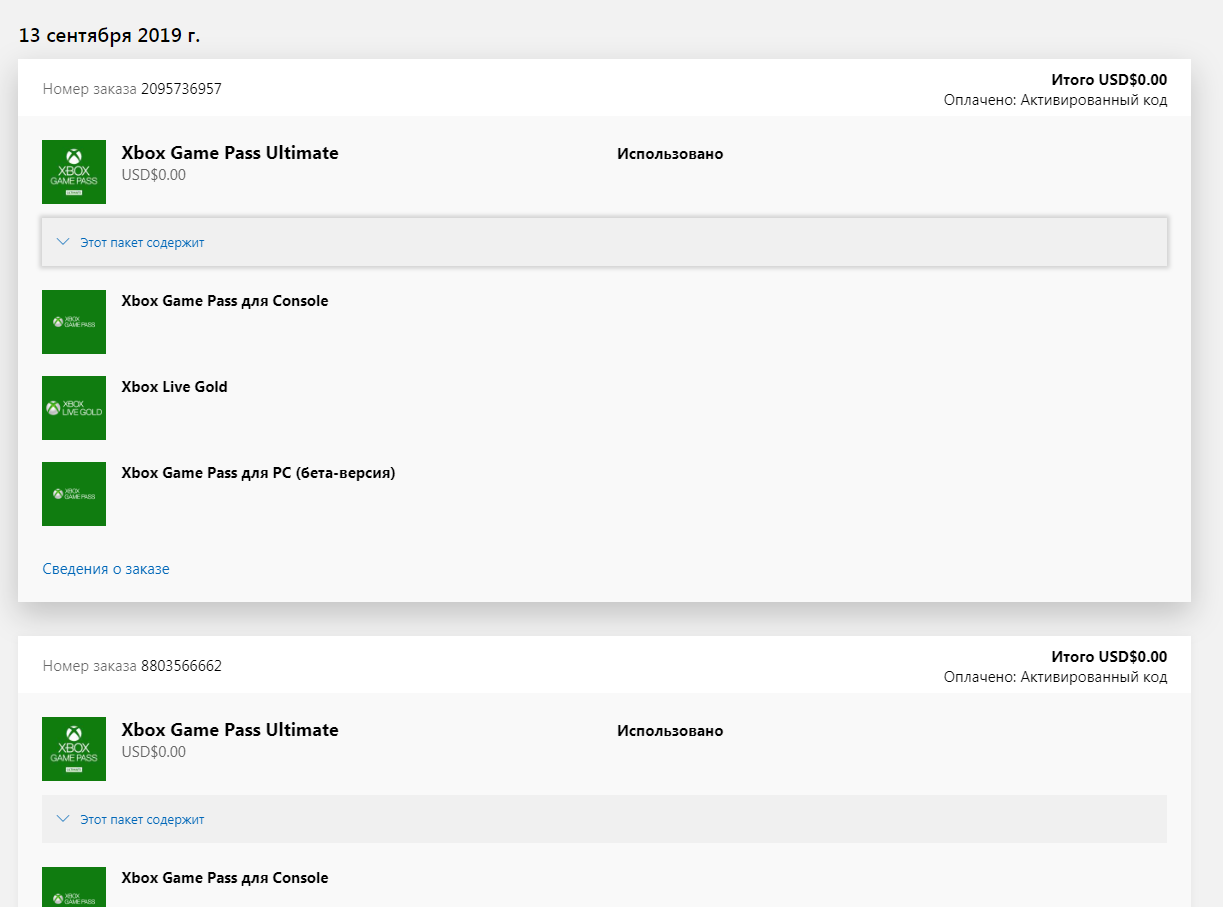1223x907 pixels.
Task: Select order number 8803566662 text
Action: pos(181,666)
